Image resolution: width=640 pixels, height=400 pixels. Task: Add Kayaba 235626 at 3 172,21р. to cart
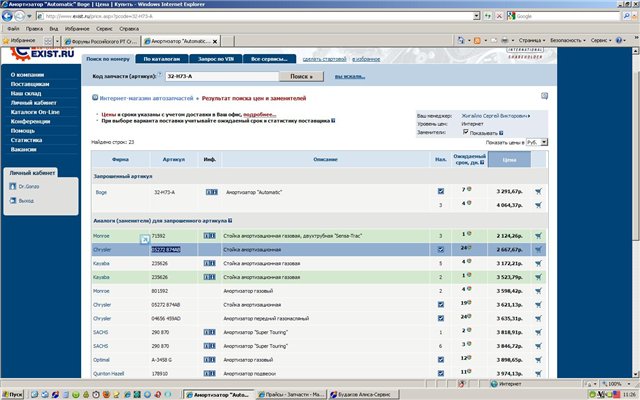click(x=538, y=263)
